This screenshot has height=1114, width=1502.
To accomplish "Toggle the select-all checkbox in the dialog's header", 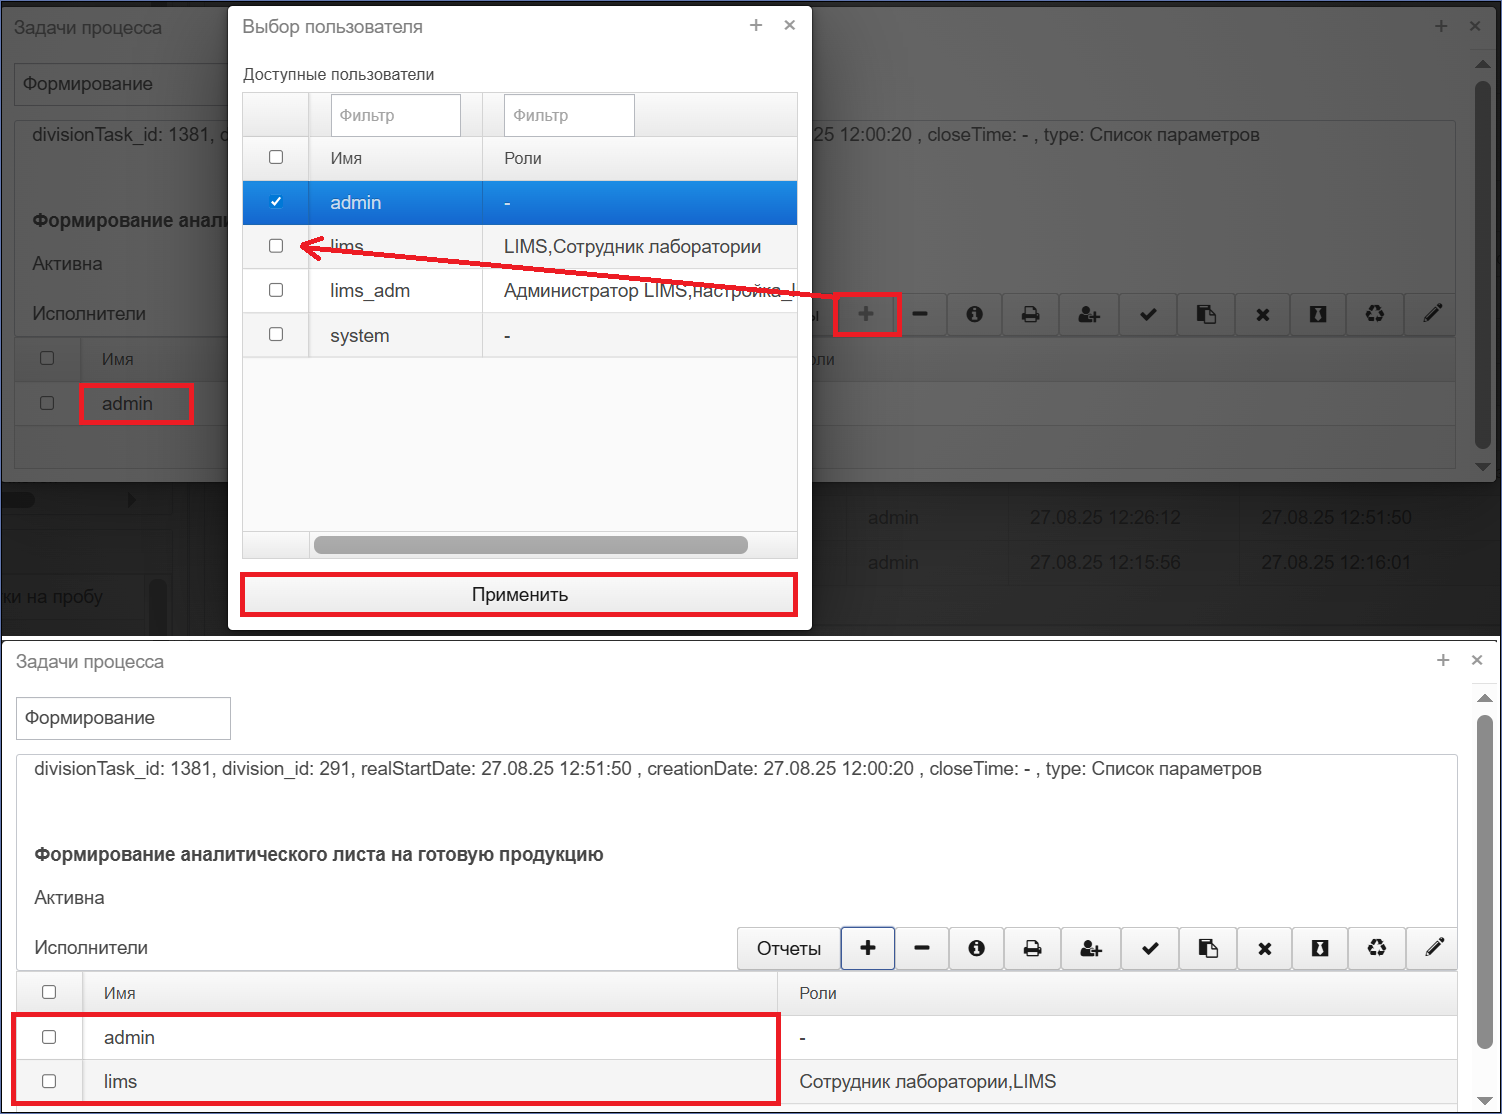I will (x=276, y=157).
